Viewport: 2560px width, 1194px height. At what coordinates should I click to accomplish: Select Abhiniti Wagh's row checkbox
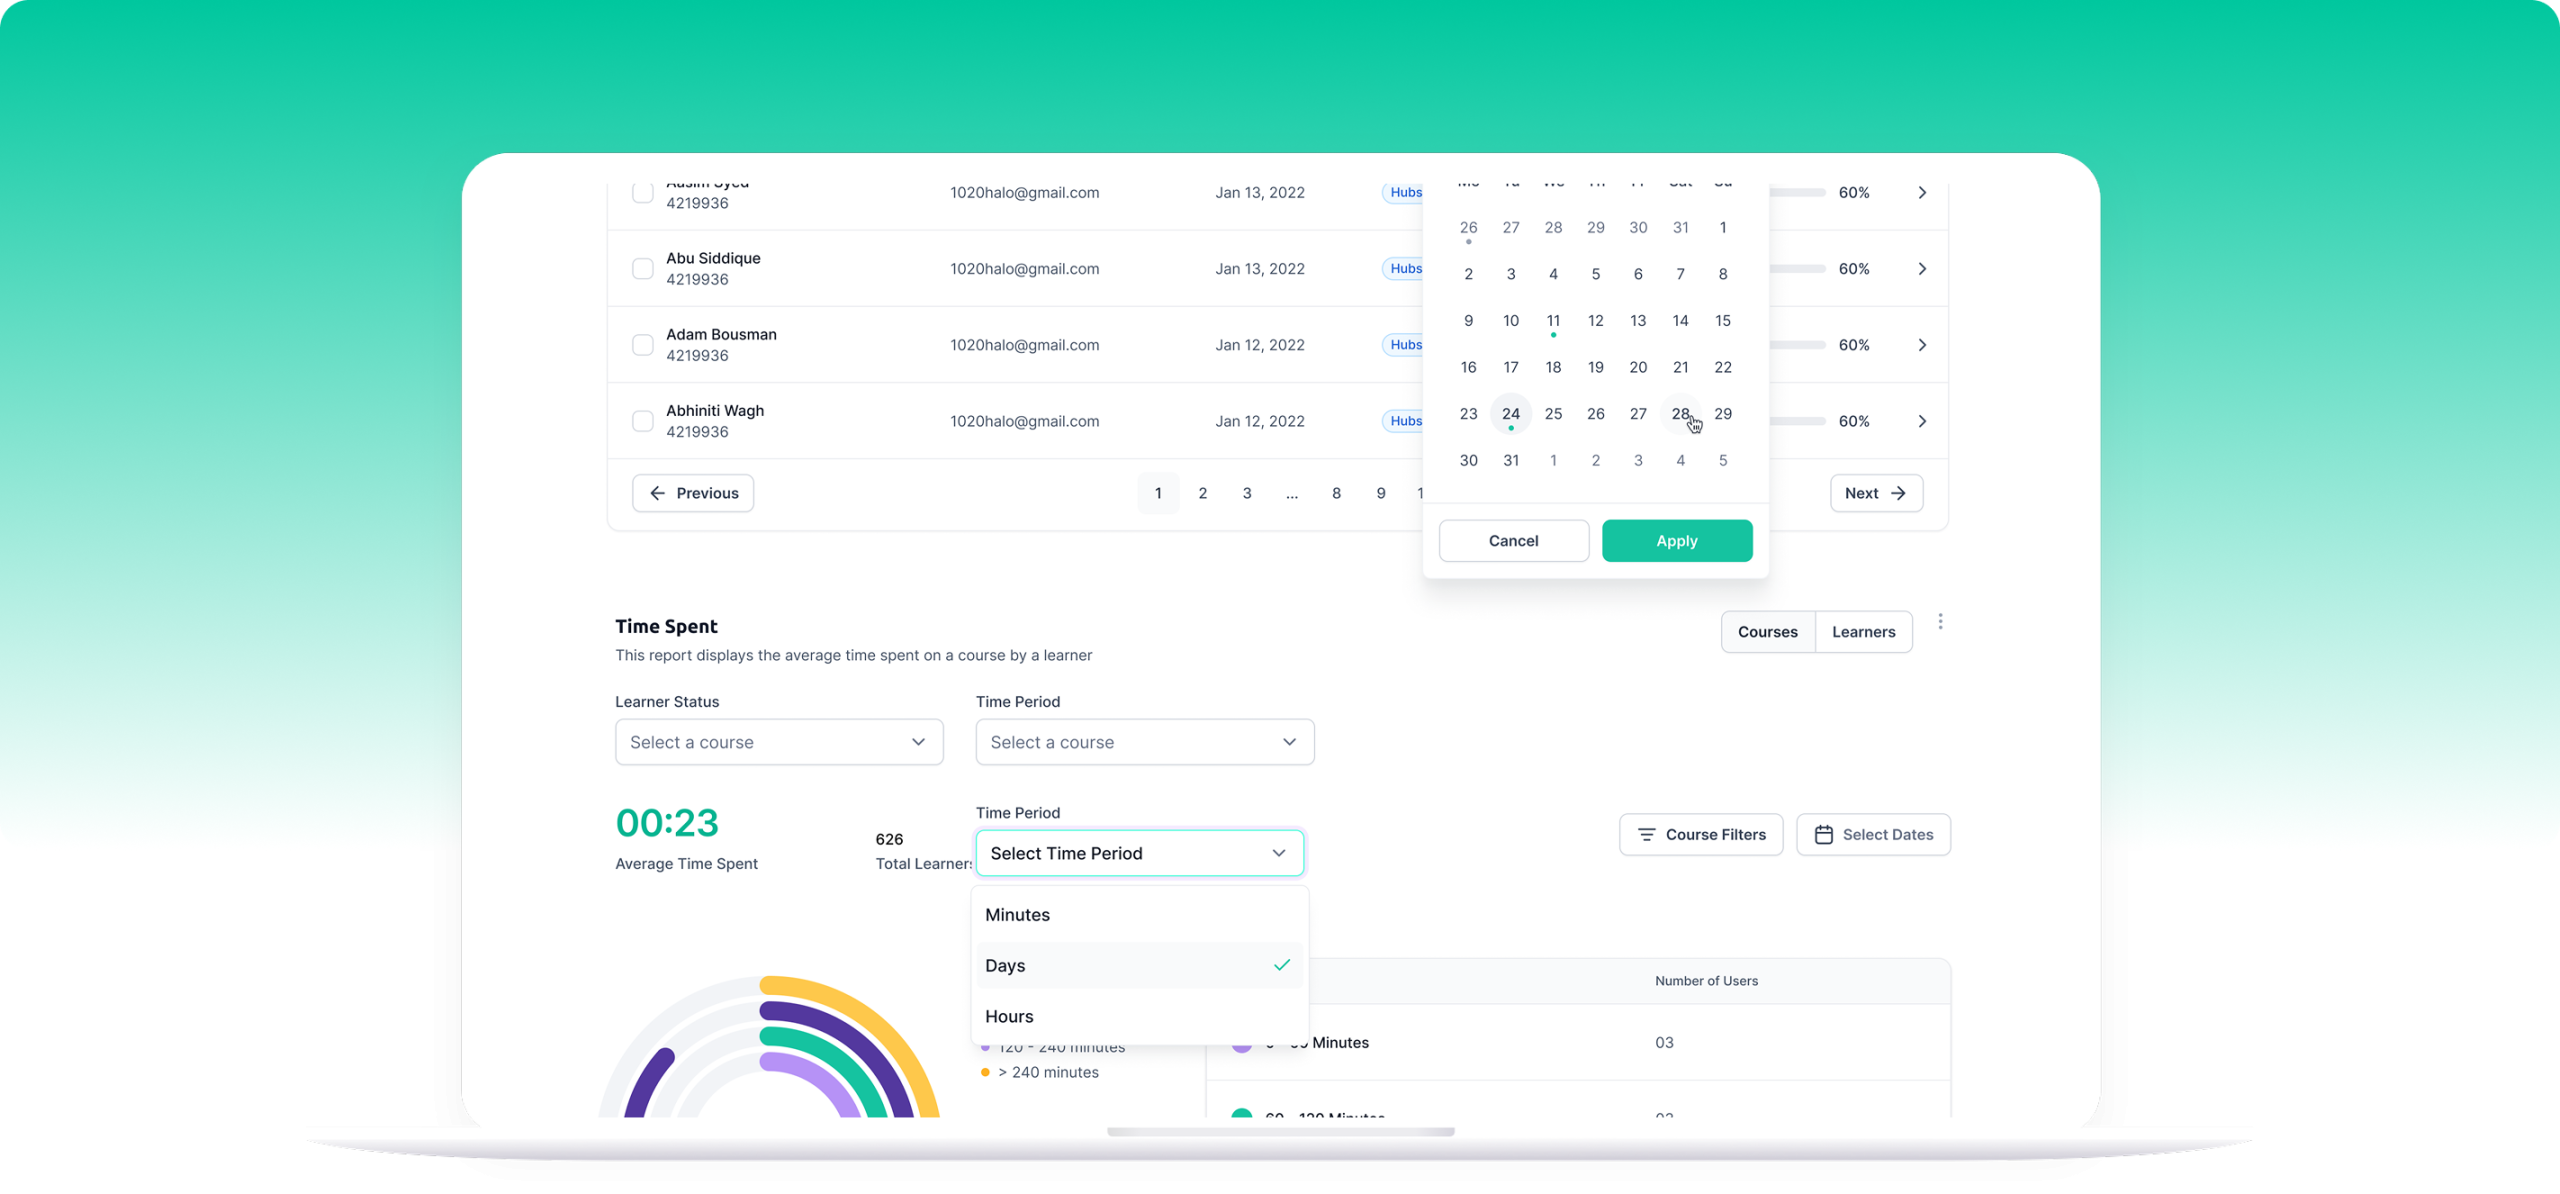(643, 421)
